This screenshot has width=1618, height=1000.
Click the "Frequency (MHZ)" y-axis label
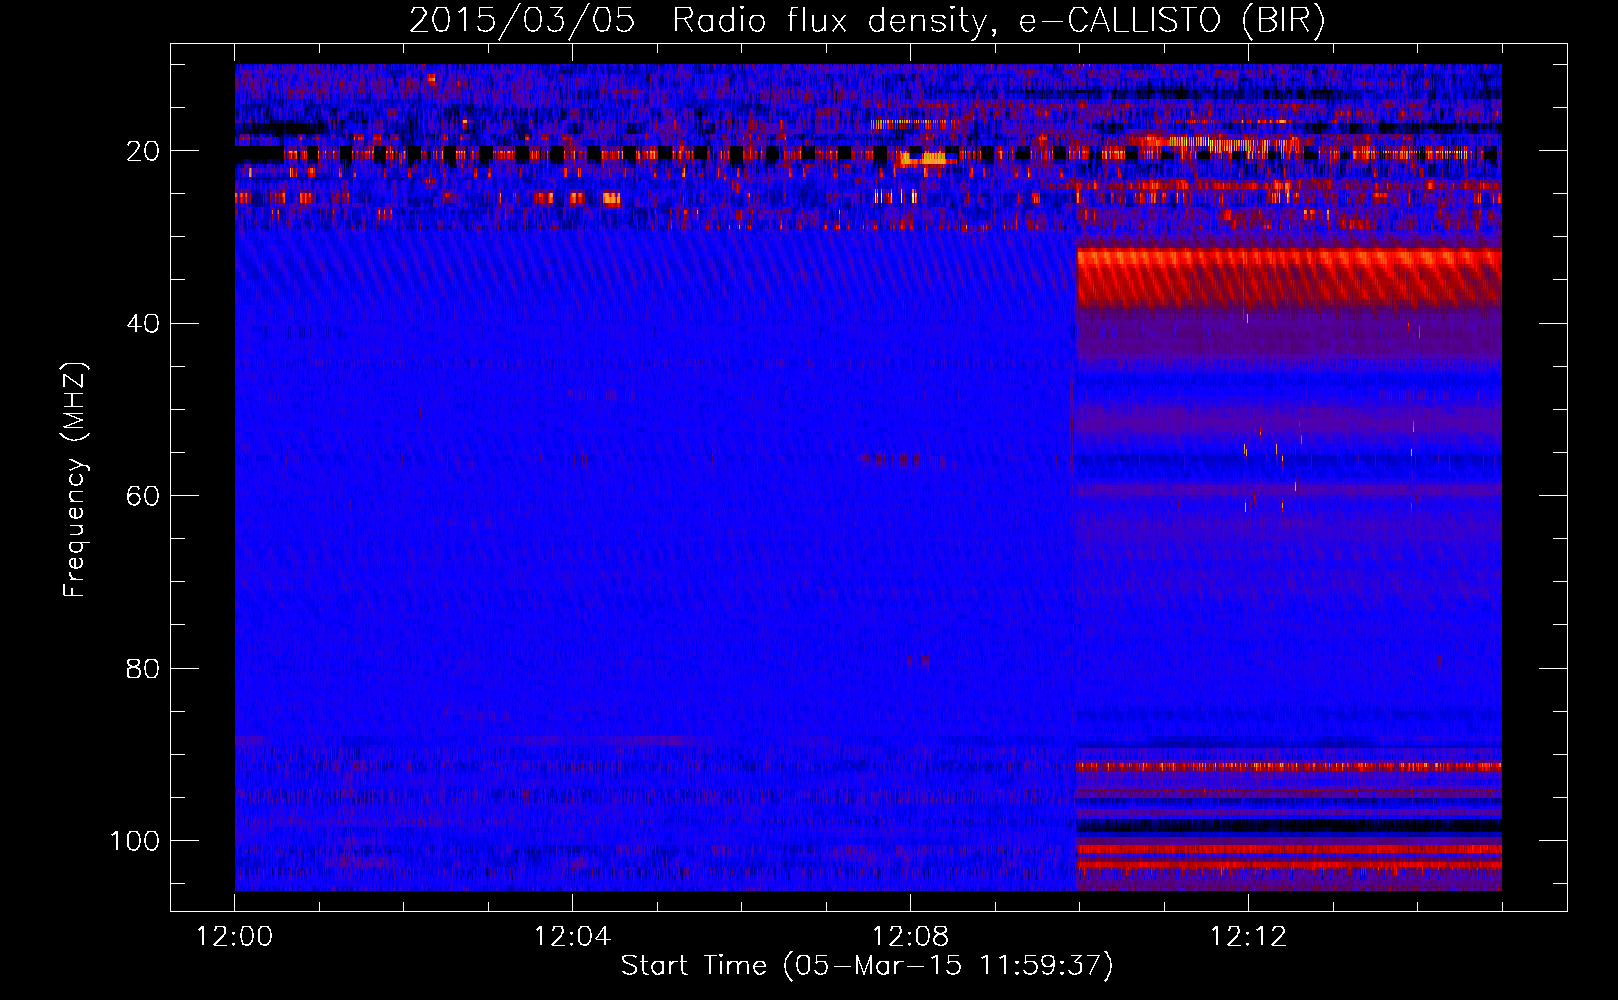tap(75, 480)
